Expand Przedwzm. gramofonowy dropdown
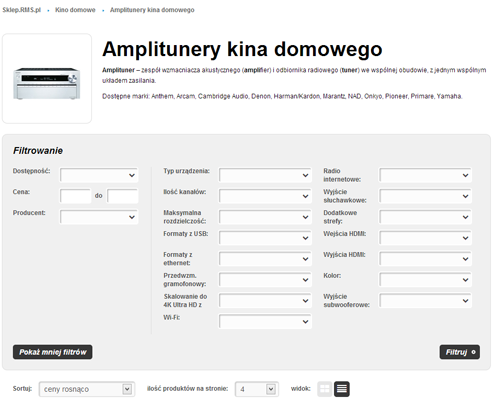The height and width of the screenshot is (403, 492). pyautogui.click(x=265, y=280)
